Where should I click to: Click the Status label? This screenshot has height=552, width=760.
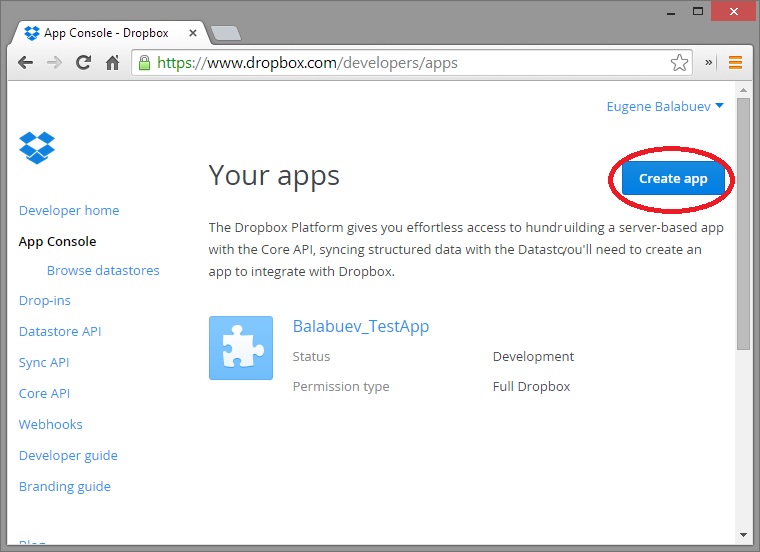(311, 357)
